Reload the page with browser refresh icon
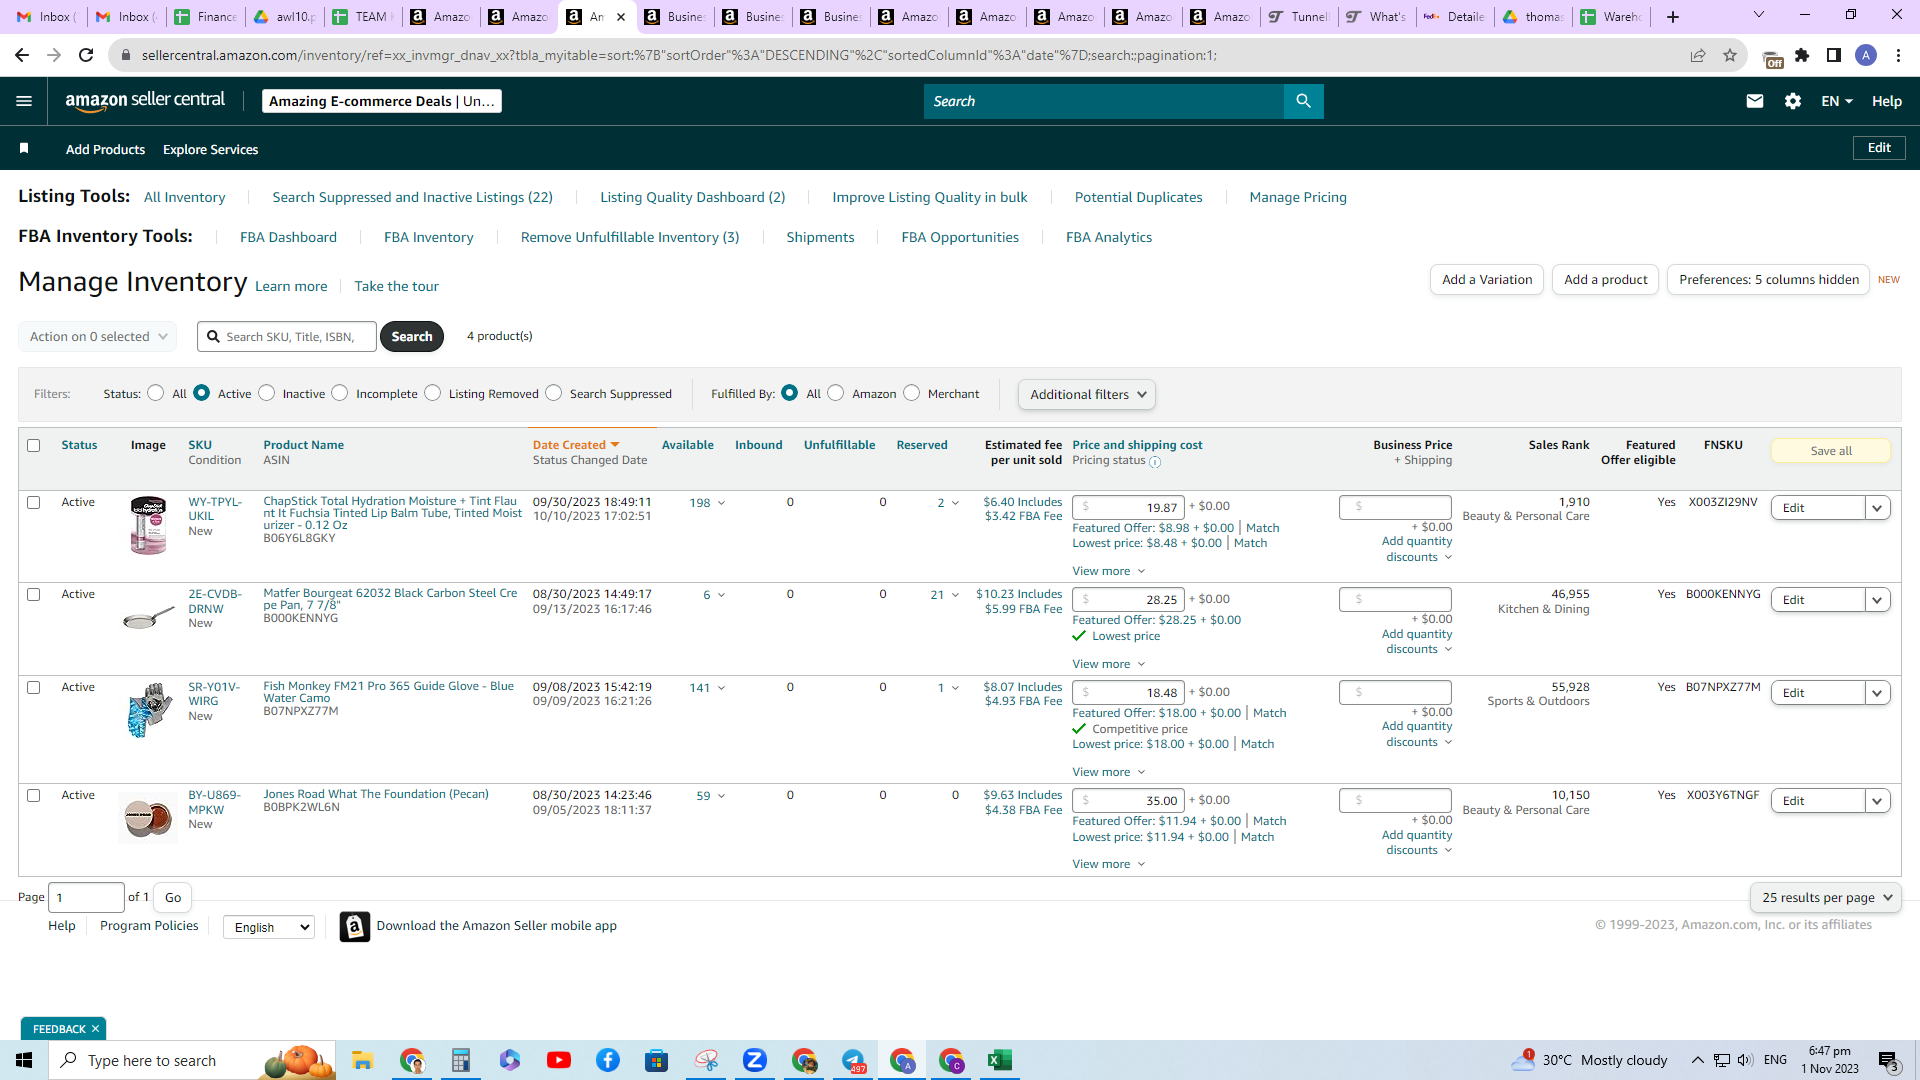 [x=86, y=55]
